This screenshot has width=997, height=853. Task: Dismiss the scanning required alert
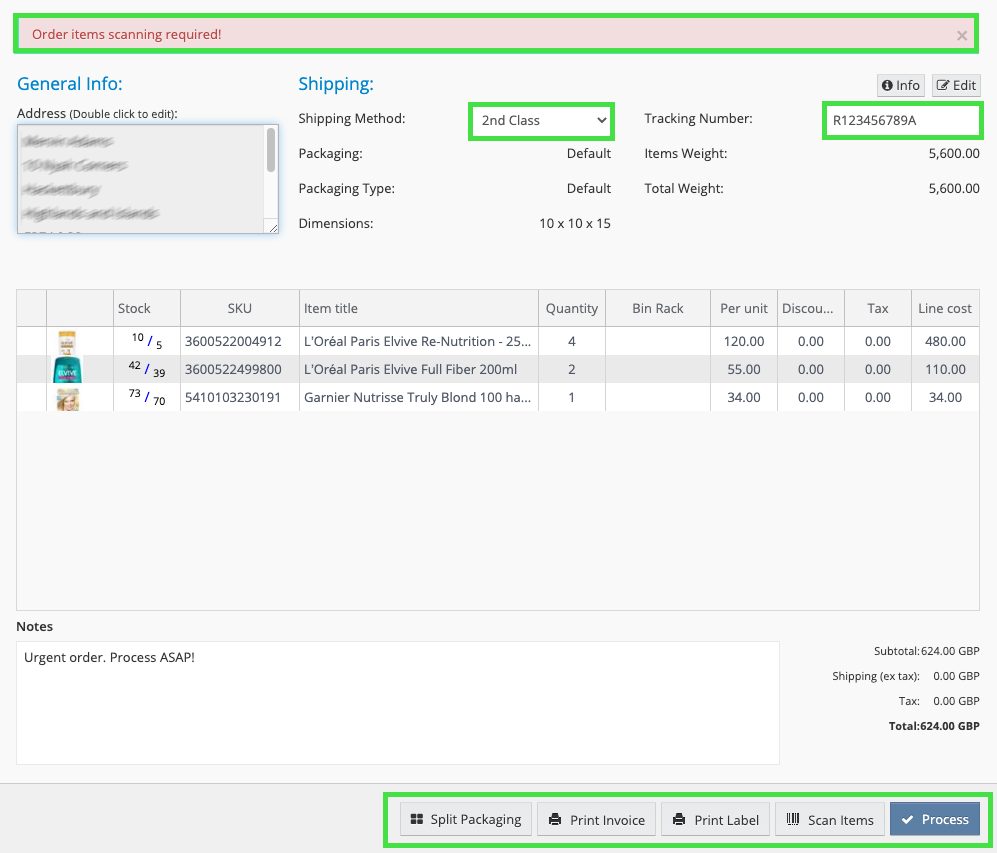pos(961,36)
